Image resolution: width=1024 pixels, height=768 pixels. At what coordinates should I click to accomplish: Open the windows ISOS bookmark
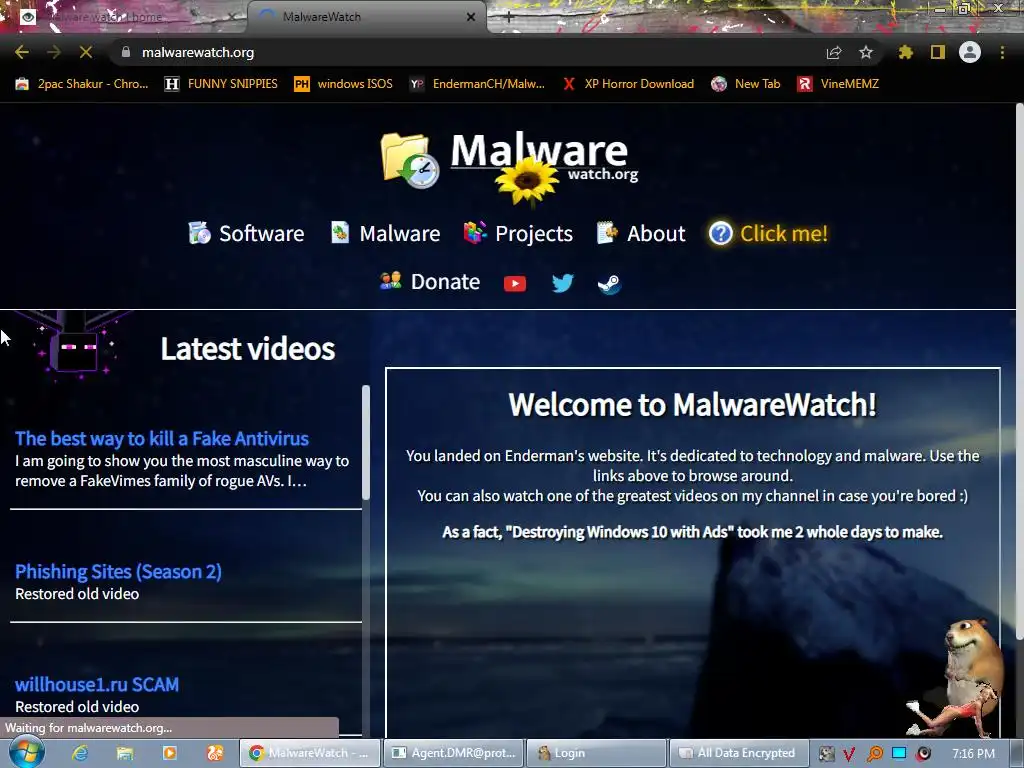[343, 84]
